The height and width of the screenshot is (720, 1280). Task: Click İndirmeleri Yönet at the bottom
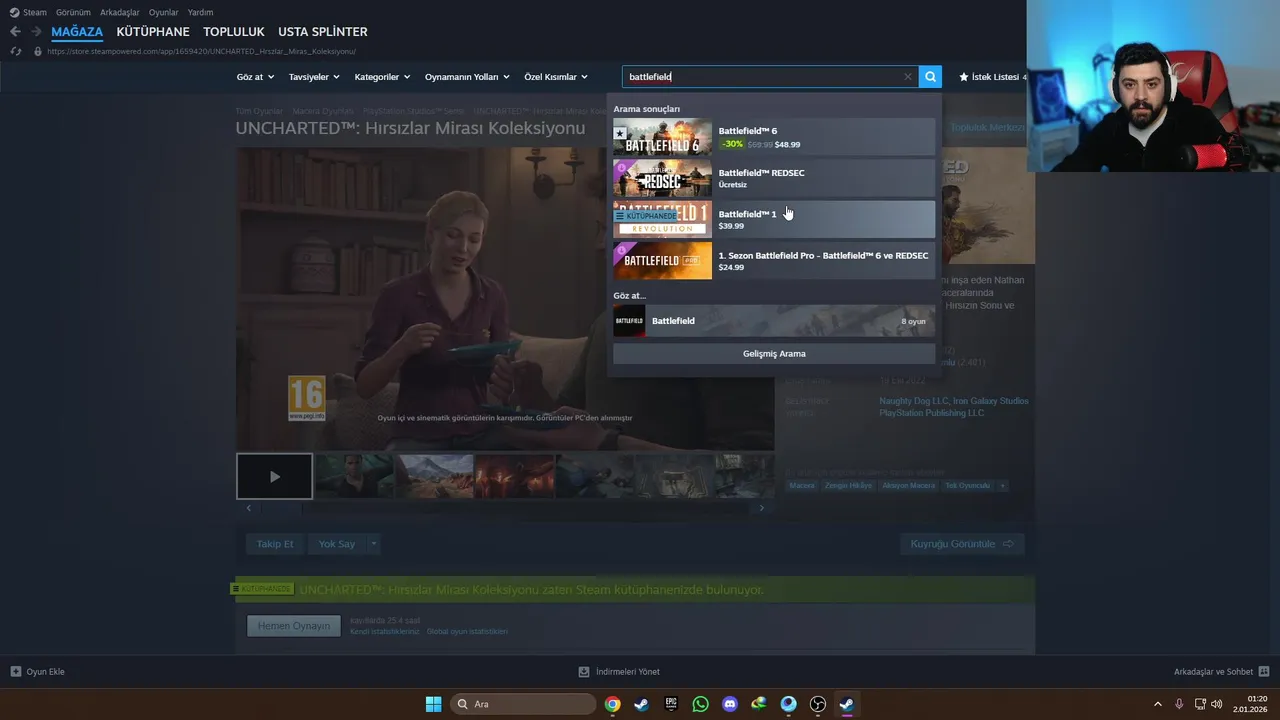click(619, 672)
